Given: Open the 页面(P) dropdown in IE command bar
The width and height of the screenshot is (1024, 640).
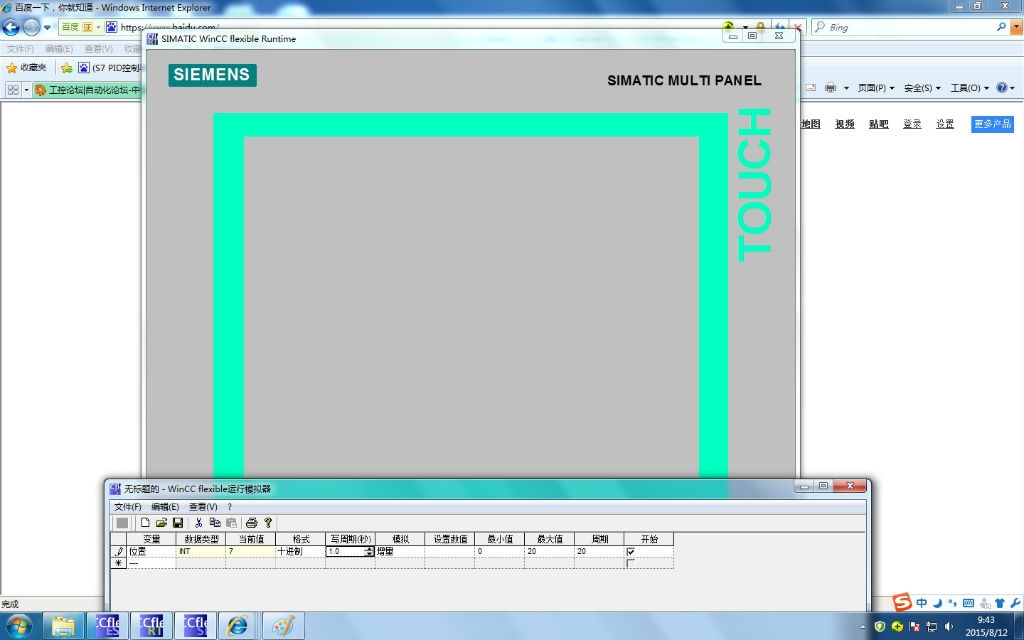Looking at the screenshot, I should tap(875, 88).
